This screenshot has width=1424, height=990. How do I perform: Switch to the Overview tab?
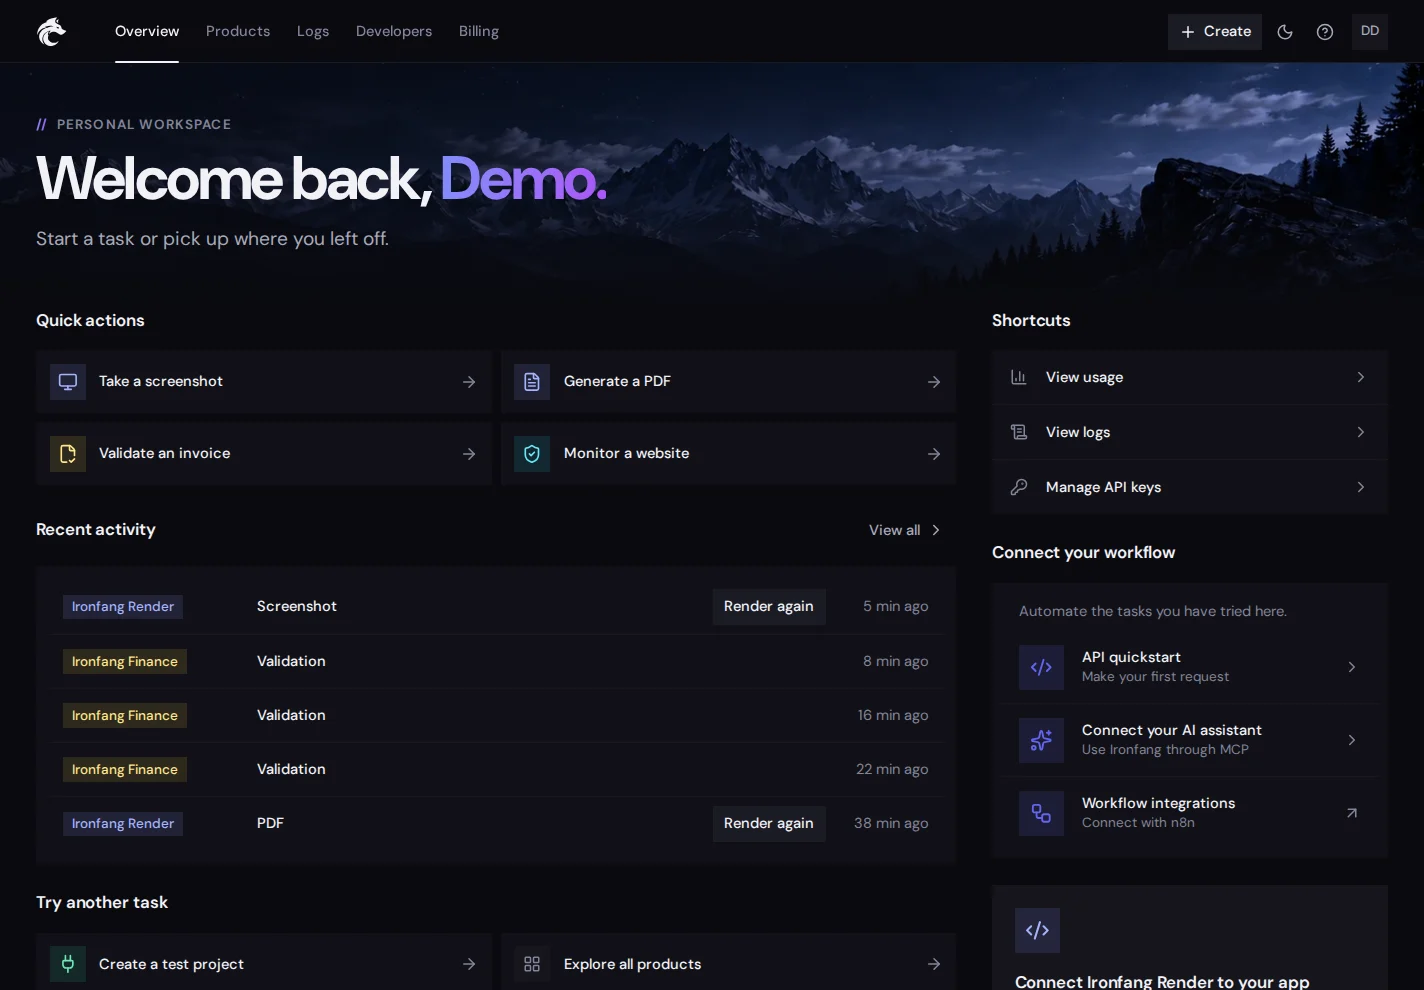(x=147, y=32)
